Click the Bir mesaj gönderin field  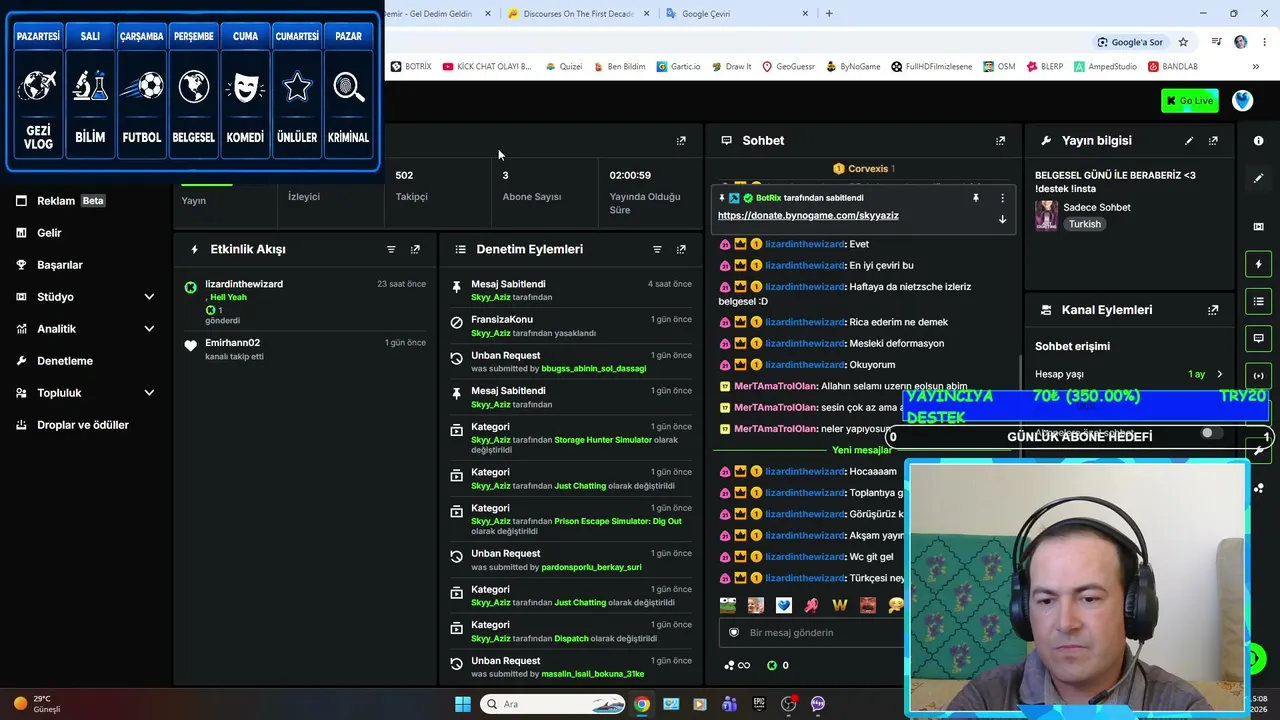tap(810, 633)
